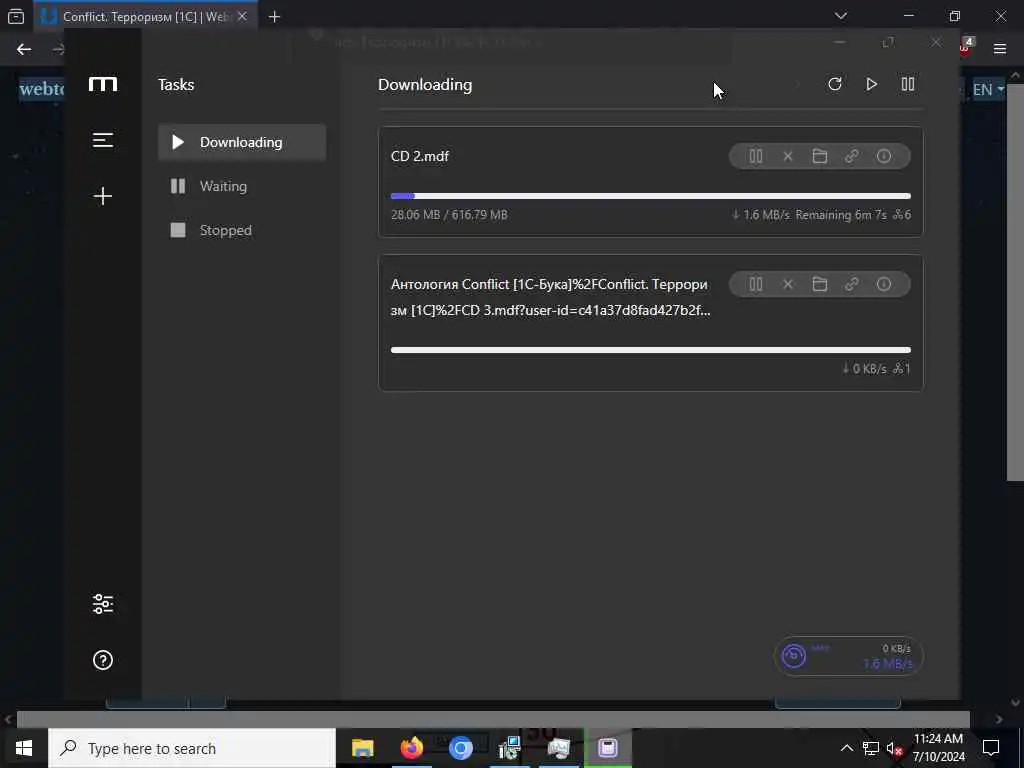Open the browser hamburger menu
The width and height of the screenshot is (1024, 768).
click(x=1000, y=49)
